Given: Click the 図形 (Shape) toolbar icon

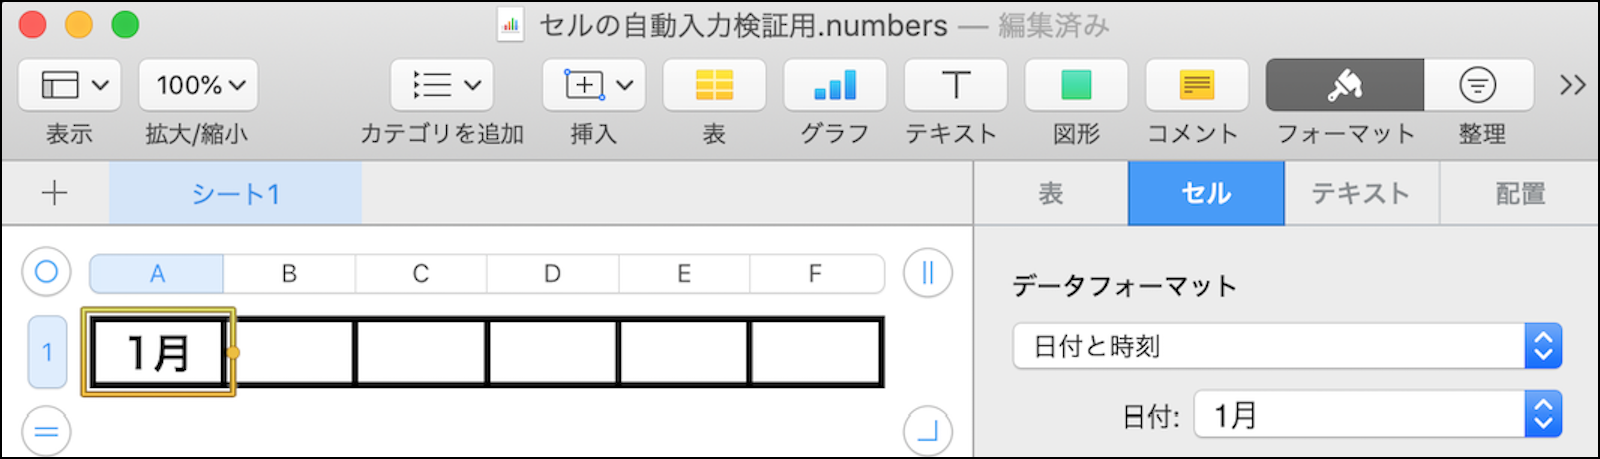Looking at the screenshot, I should [1076, 85].
